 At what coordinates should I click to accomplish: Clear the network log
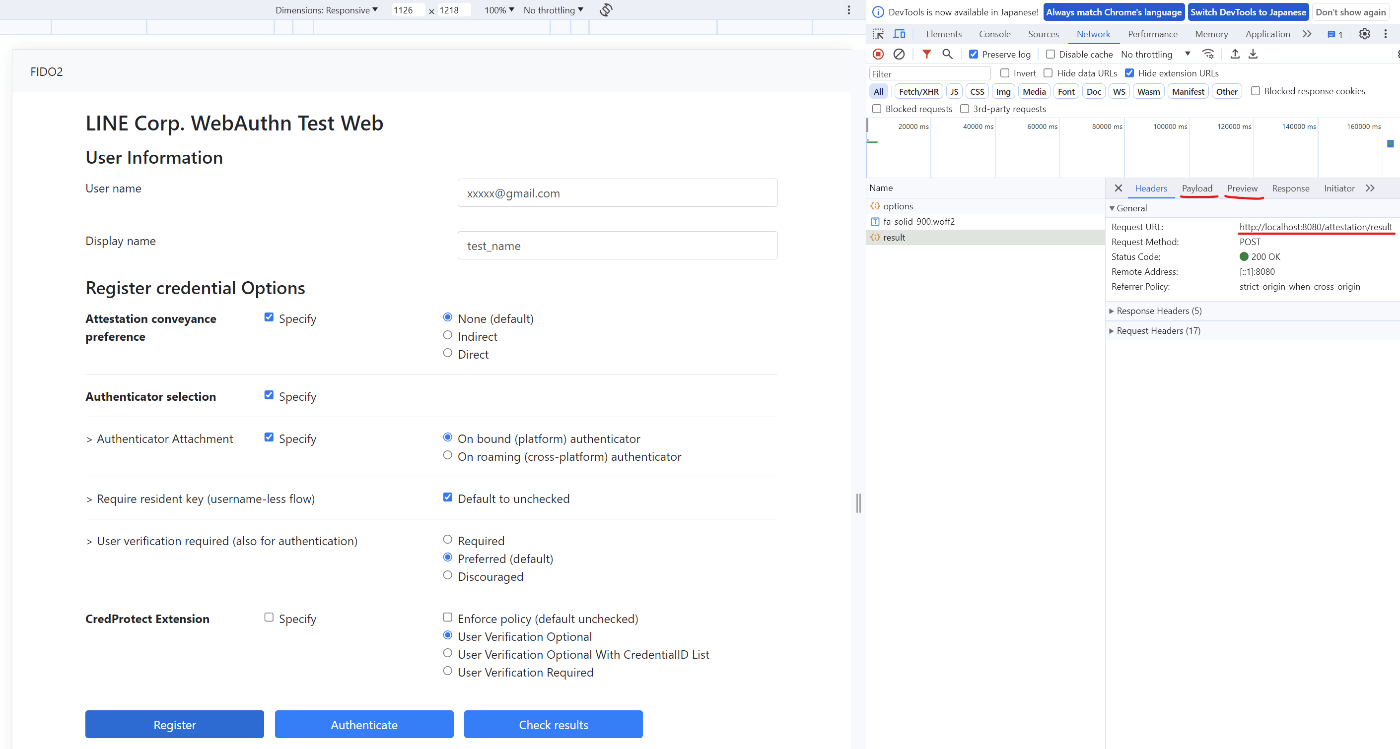(899, 54)
